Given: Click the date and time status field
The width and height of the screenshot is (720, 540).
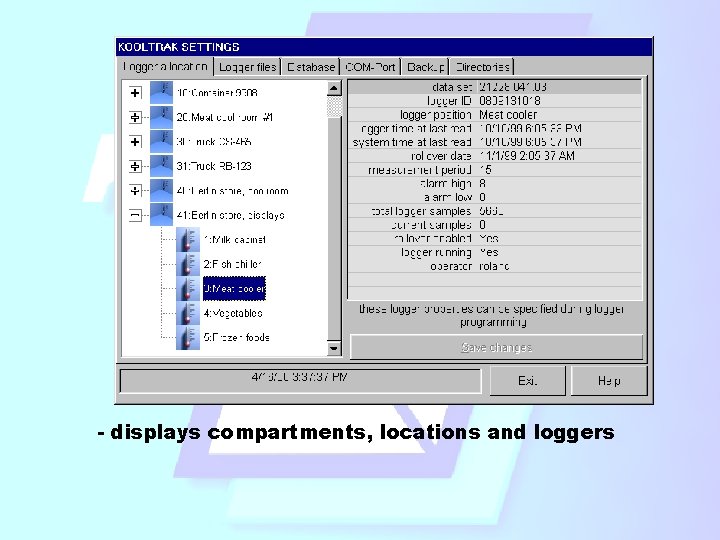Looking at the screenshot, I should click(300, 381).
